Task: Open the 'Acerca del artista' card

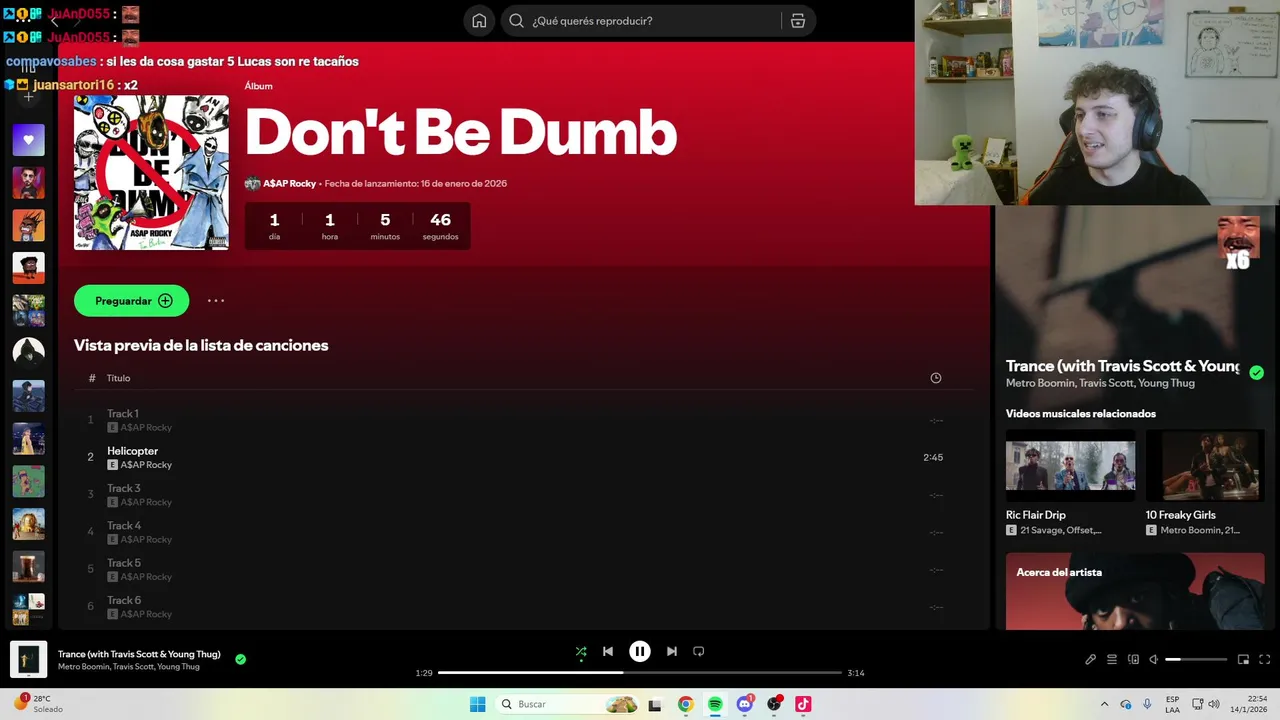Action: pyautogui.click(x=1135, y=591)
